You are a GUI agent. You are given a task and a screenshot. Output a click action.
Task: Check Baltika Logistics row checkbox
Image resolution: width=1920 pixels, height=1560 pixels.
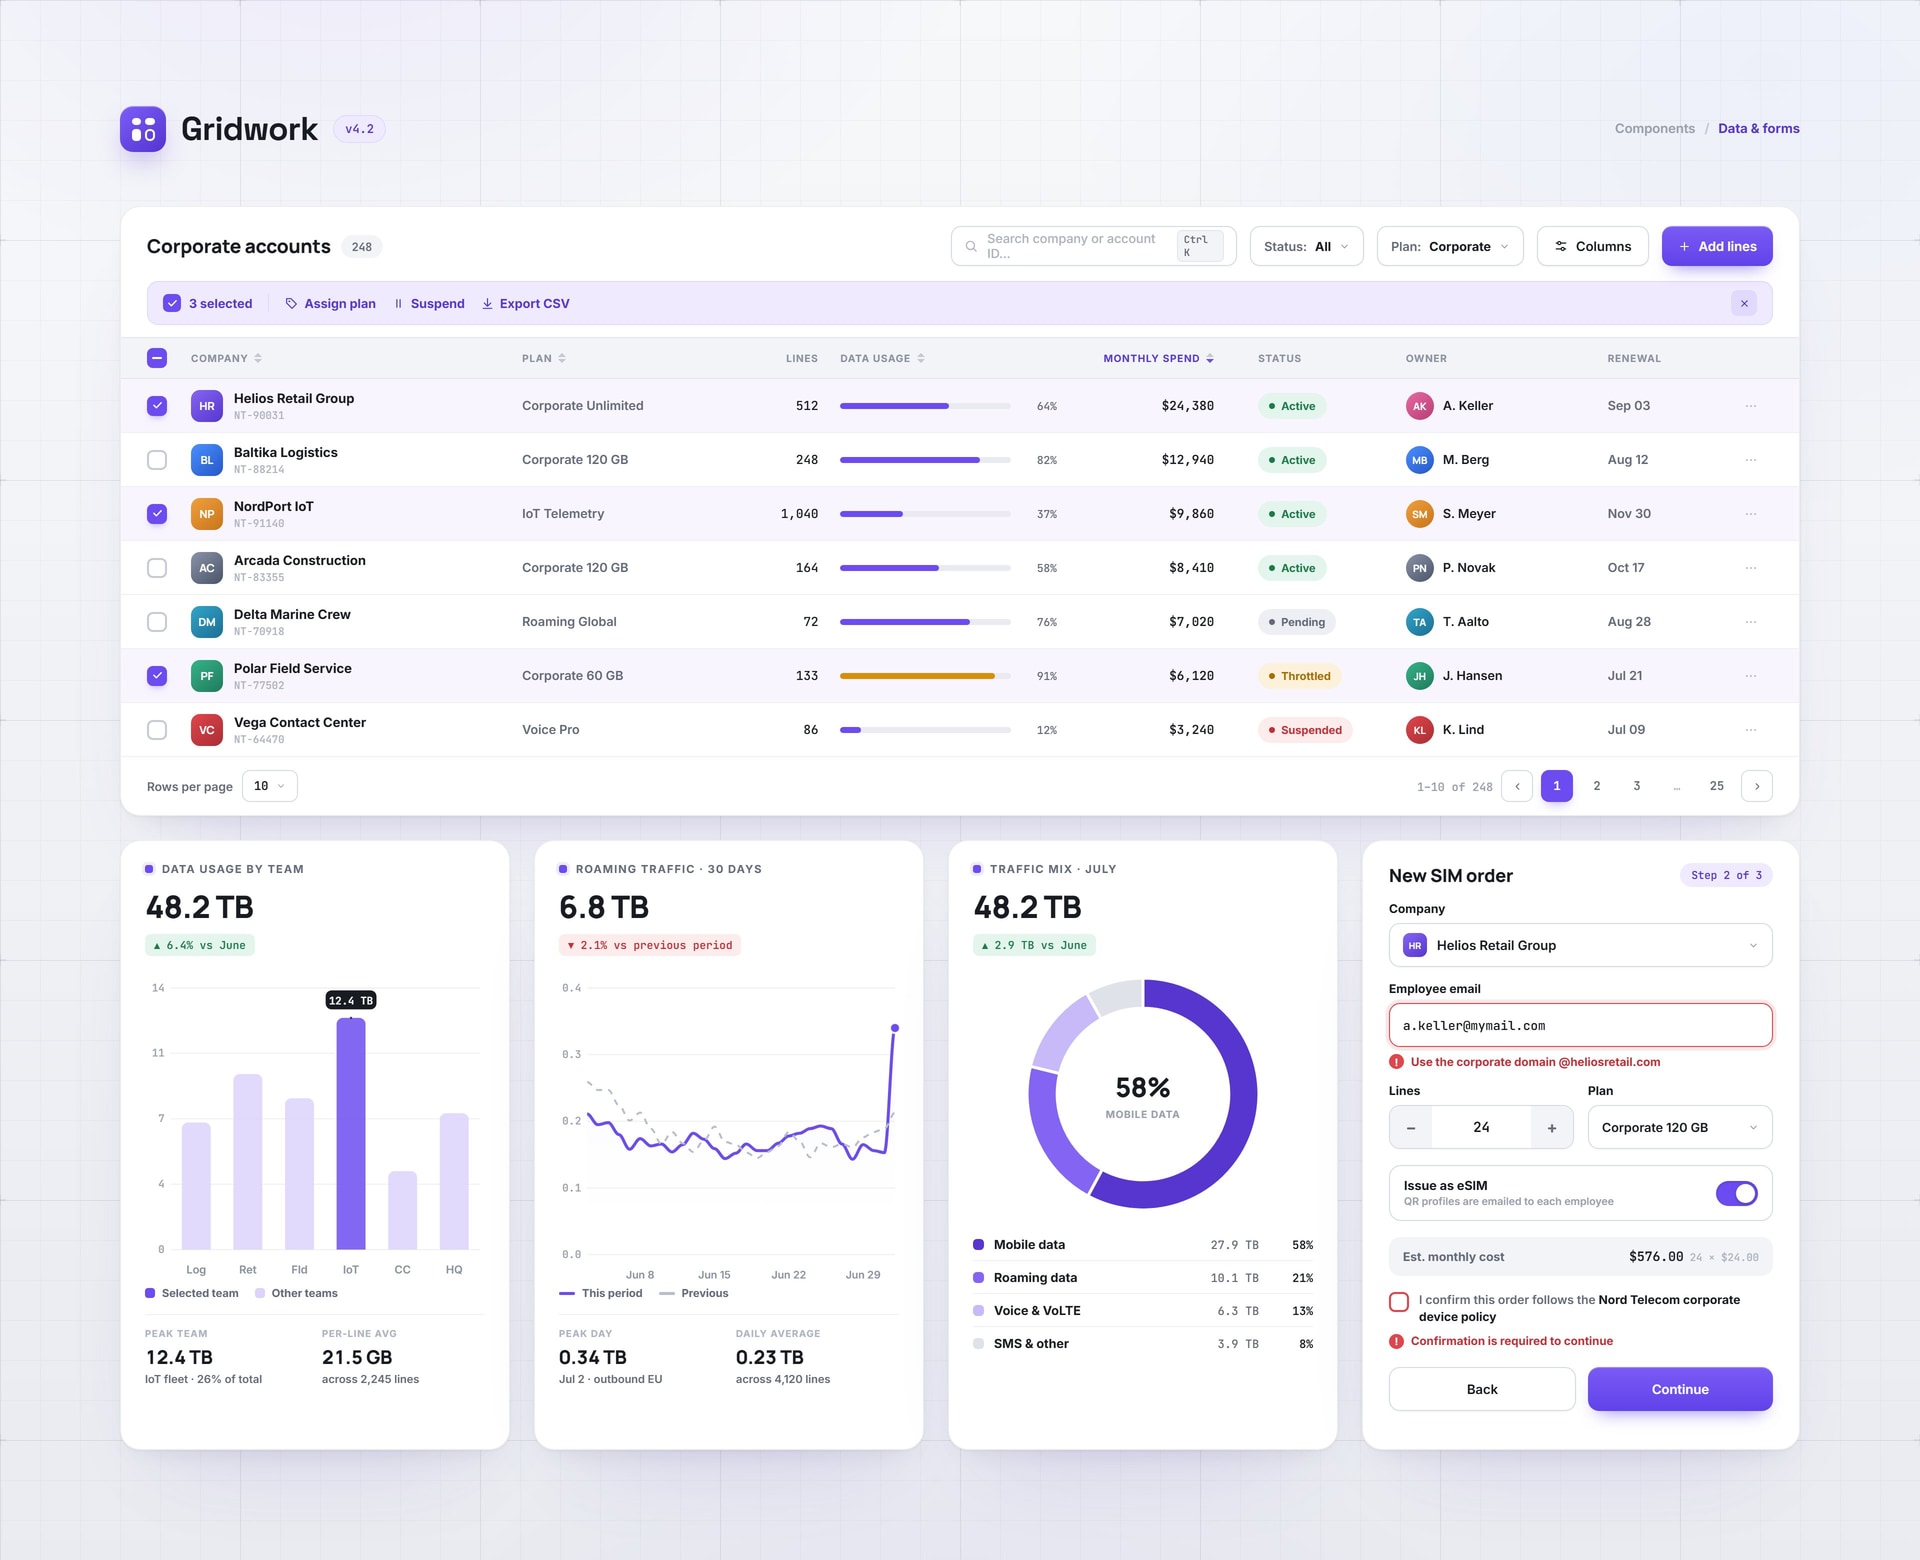(157, 460)
